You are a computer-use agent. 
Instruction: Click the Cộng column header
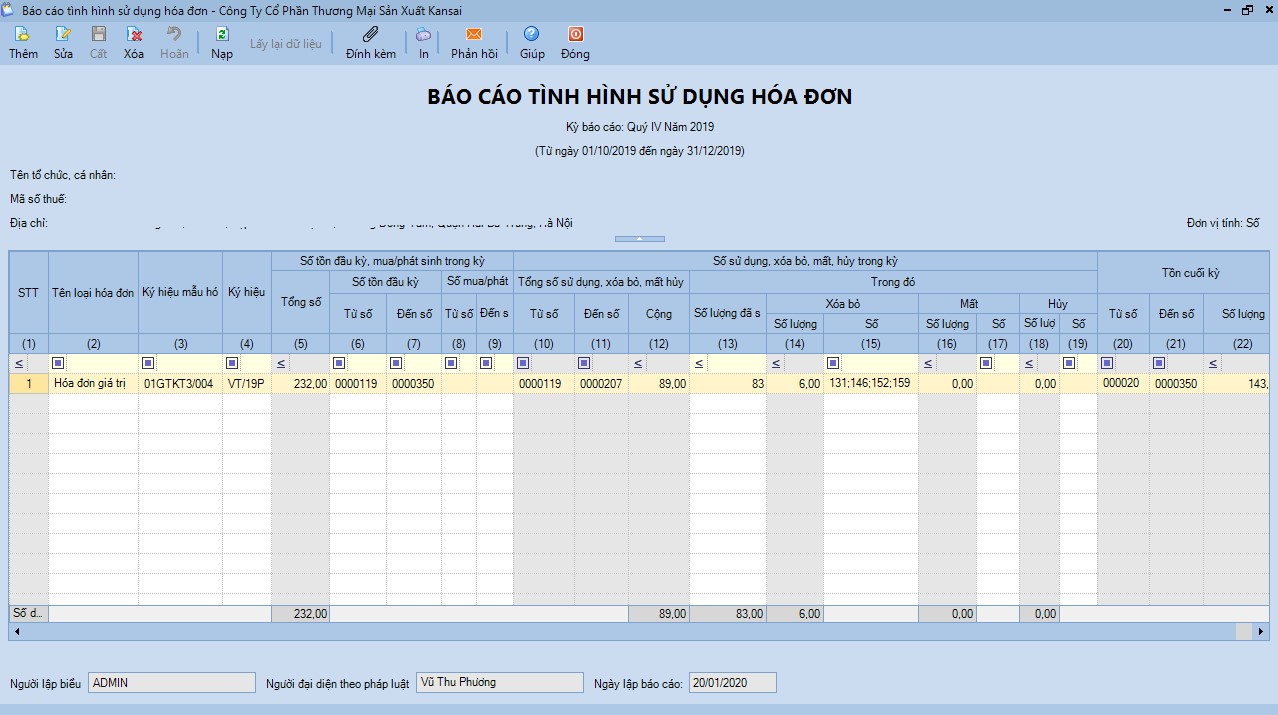point(659,313)
